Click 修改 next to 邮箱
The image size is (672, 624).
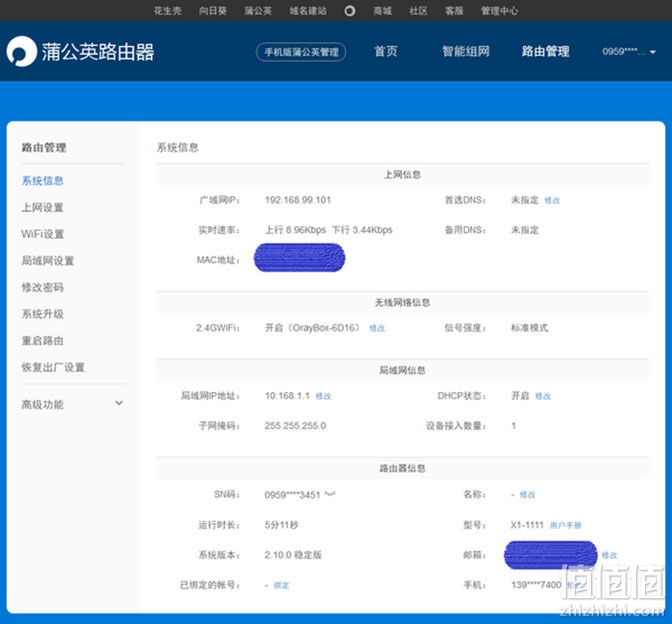tap(609, 555)
